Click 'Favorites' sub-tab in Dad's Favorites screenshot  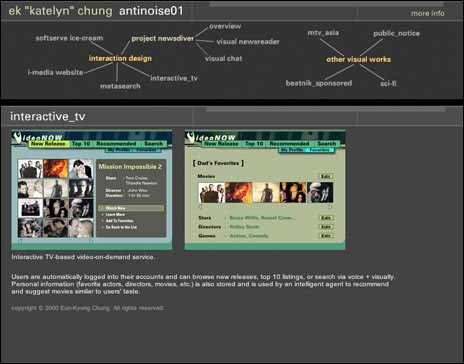[x=319, y=150]
